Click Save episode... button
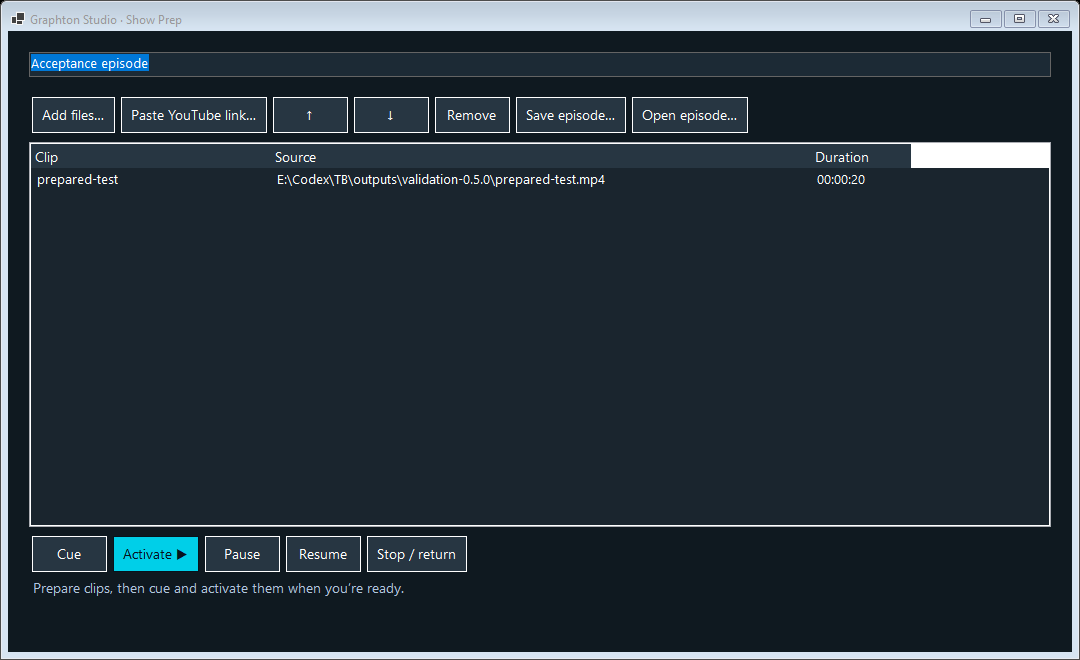This screenshot has width=1080, height=660. [570, 115]
